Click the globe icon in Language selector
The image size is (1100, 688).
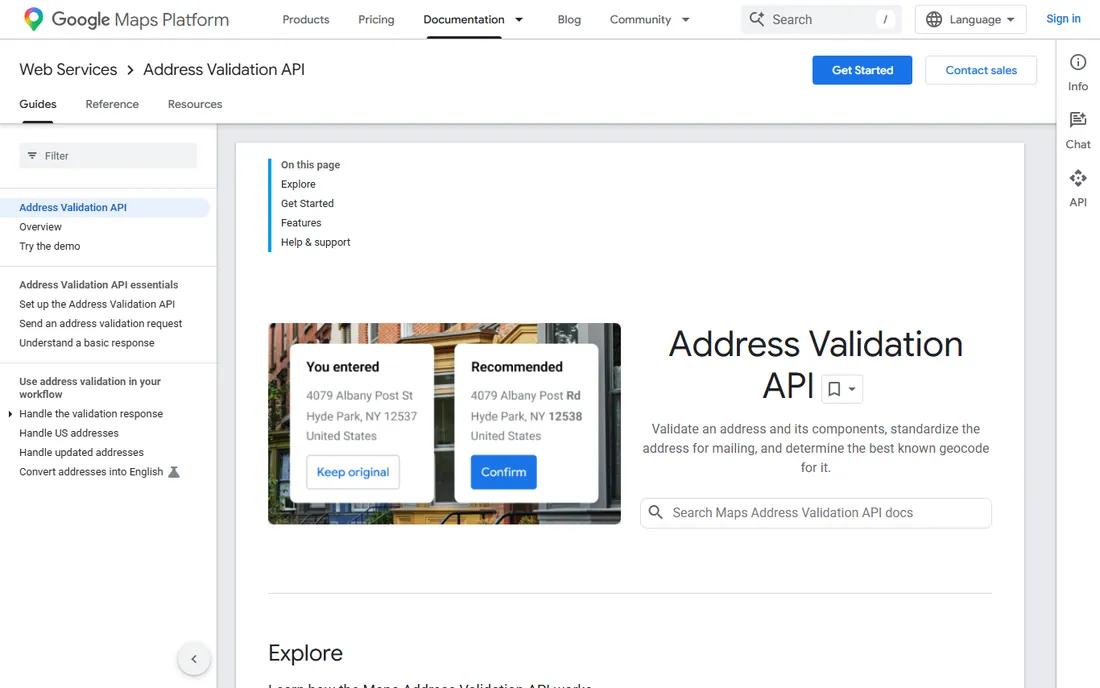[934, 20]
